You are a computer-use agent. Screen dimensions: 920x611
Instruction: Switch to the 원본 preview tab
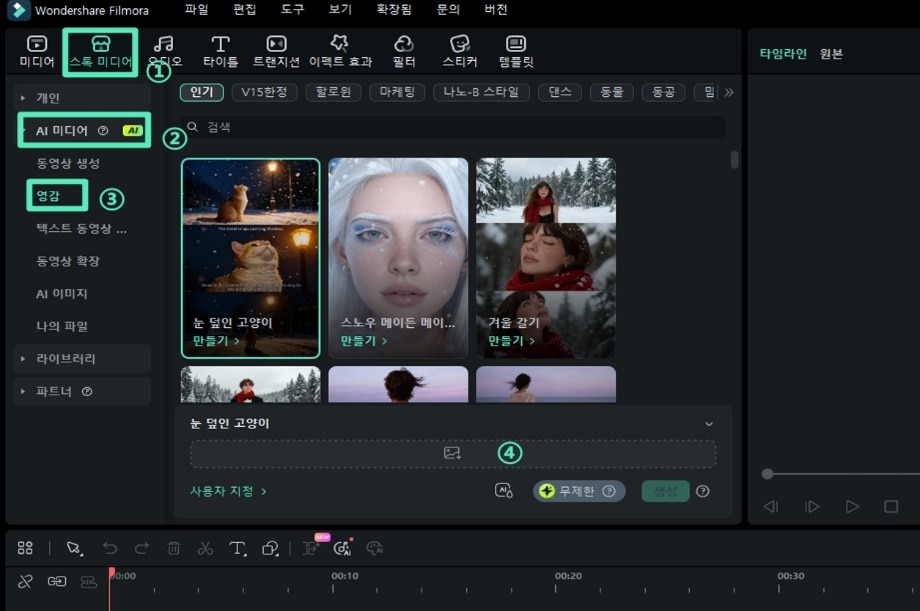coord(831,54)
